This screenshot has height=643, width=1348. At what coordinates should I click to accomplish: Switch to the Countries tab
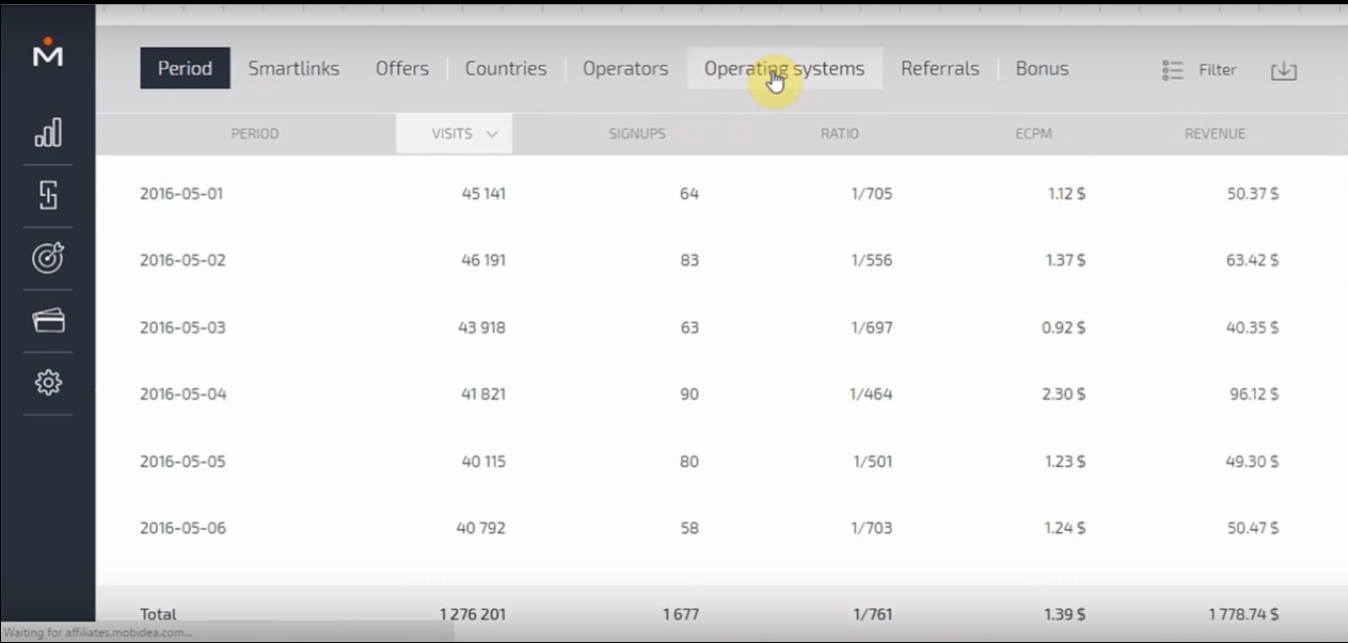point(506,68)
